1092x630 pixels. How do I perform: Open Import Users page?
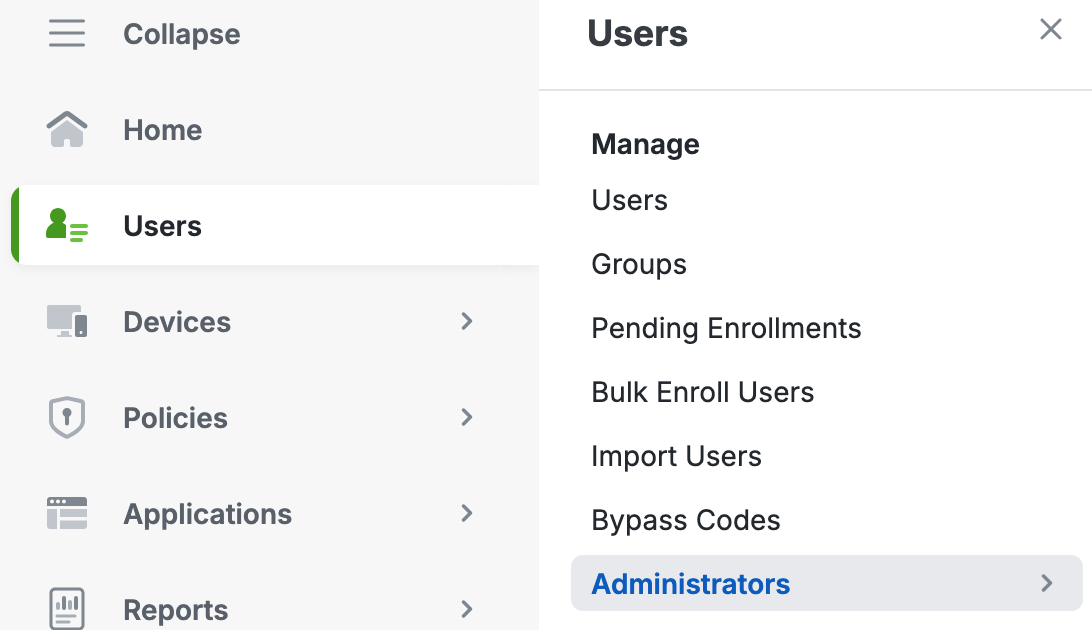coord(676,457)
